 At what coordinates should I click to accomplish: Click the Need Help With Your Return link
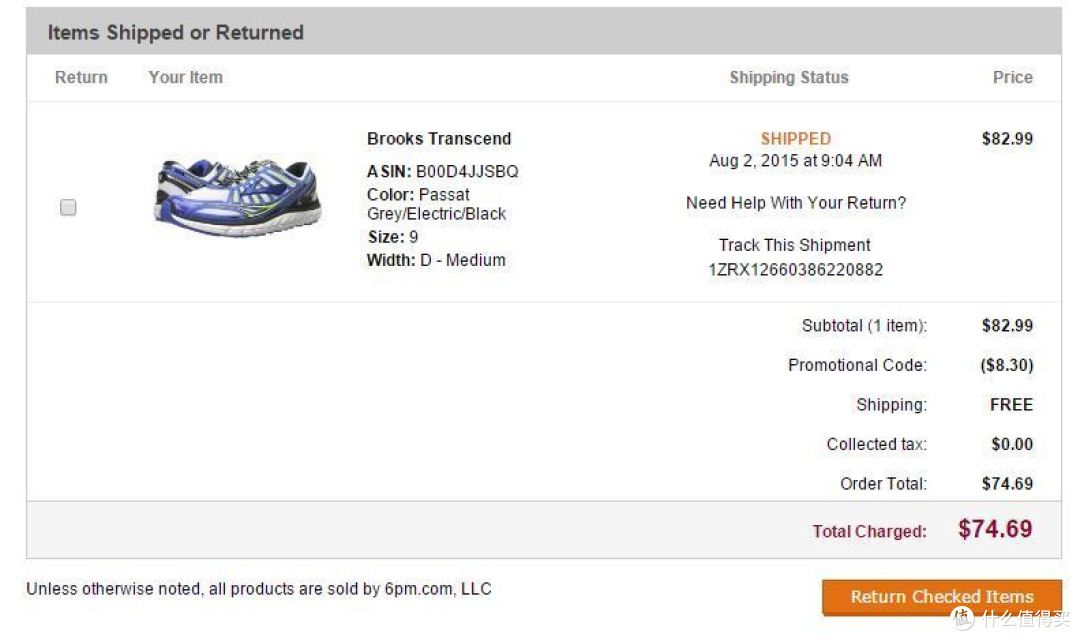click(796, 203)
